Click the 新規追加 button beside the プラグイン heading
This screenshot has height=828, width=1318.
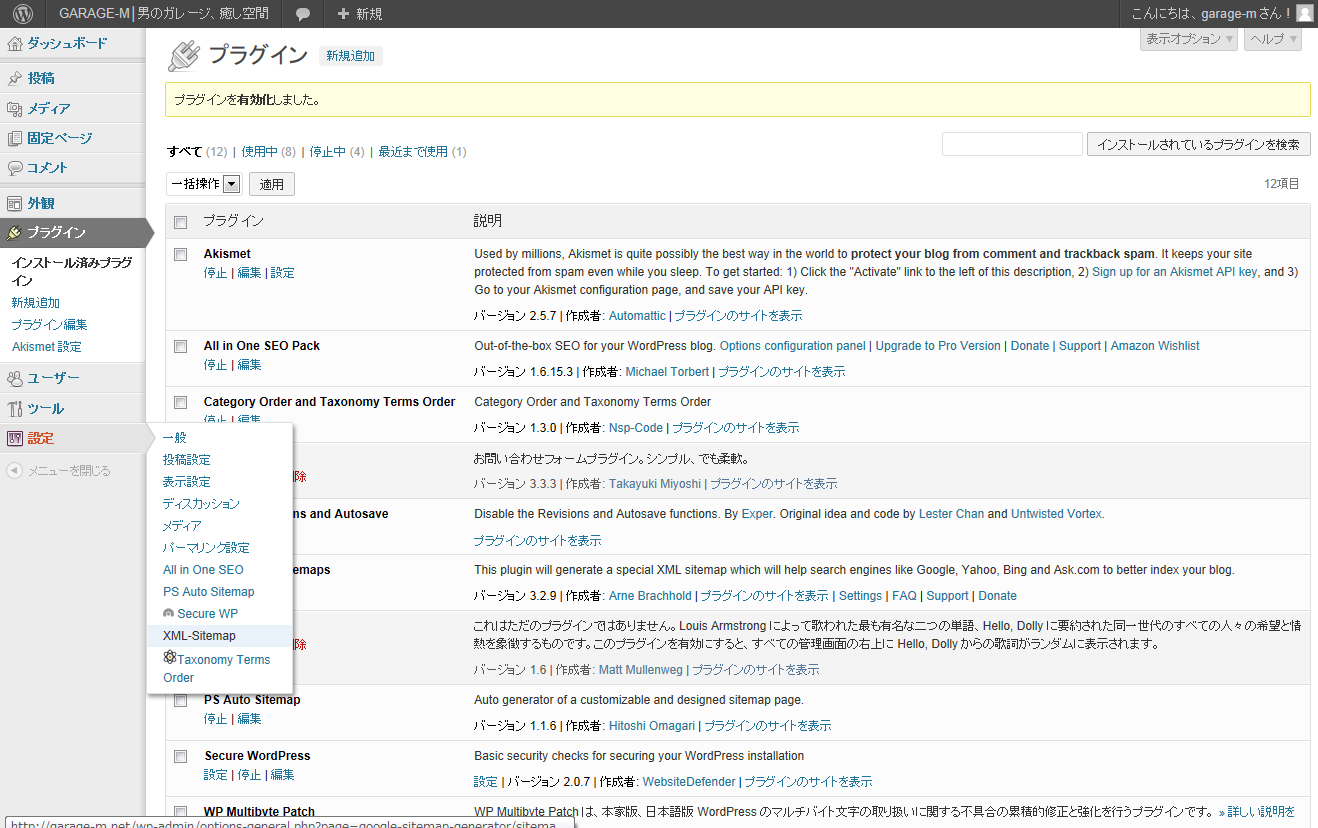click(x=351, y=56)
